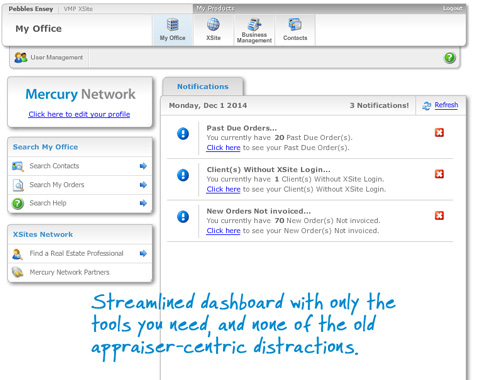Select the VMP XSite header tab
Viewport: 500px width, 380px height.
[78, 9]
